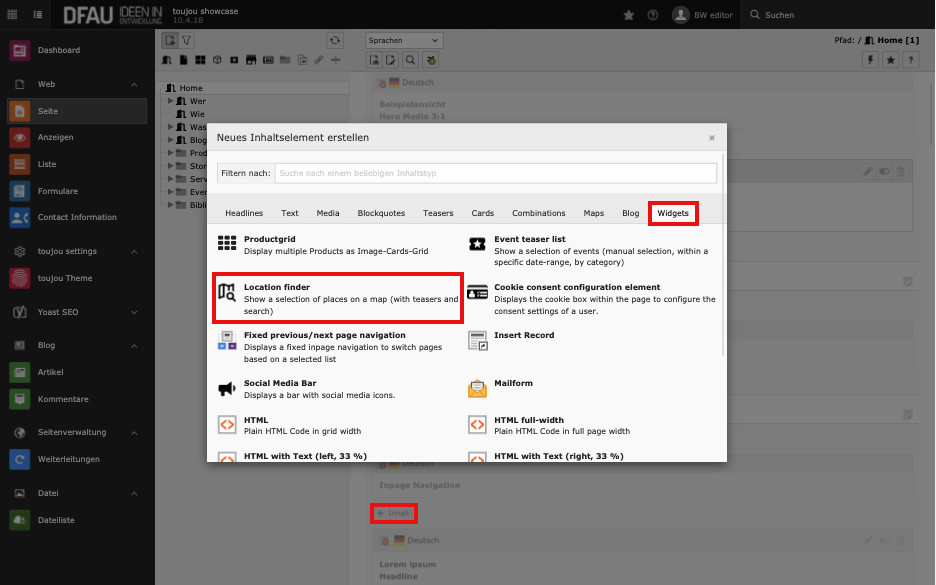
Task: Switch to the Widgets tab
Action: pos(673,213)
